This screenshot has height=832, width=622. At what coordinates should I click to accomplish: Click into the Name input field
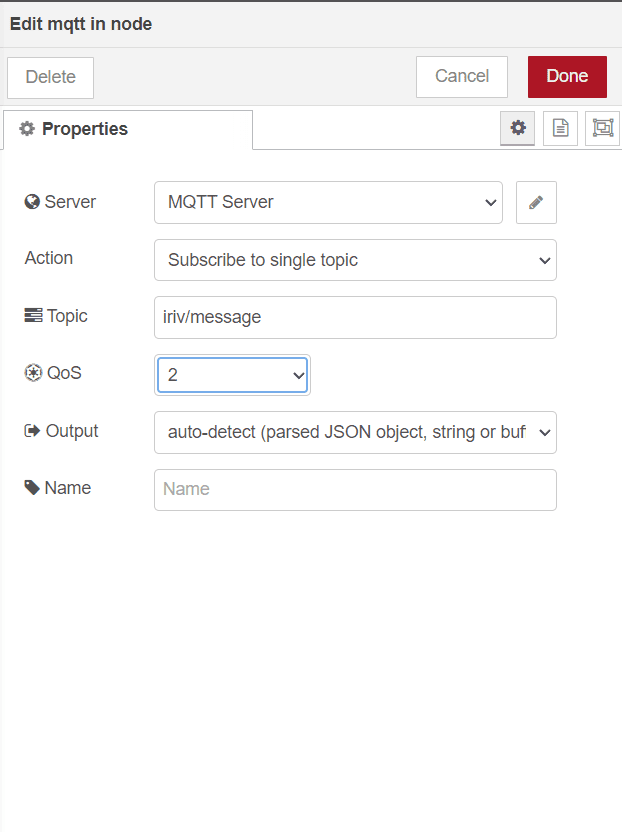355,490
